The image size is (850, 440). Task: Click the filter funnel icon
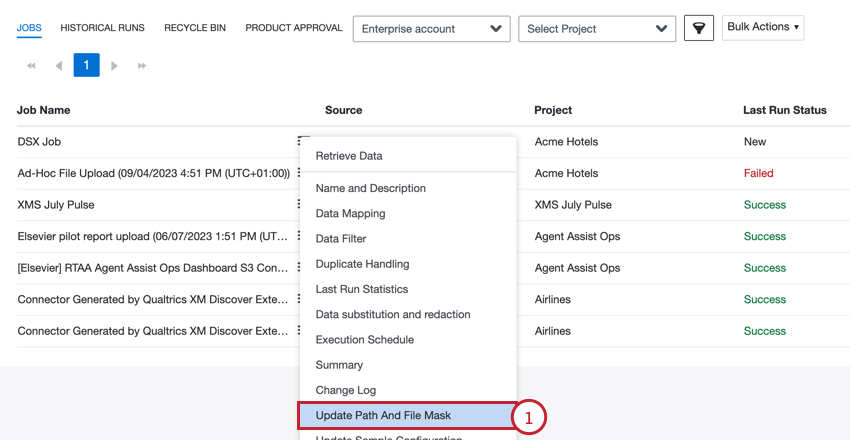pyautogui.click(x=698, y=28)
